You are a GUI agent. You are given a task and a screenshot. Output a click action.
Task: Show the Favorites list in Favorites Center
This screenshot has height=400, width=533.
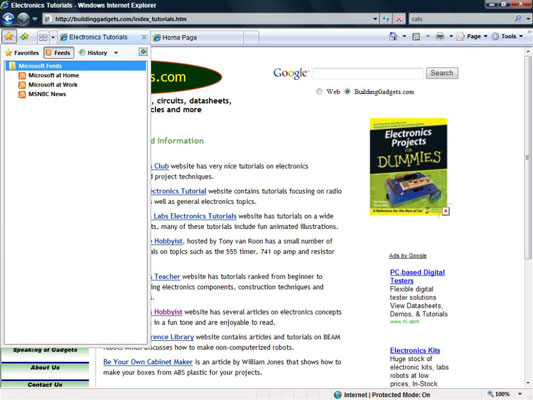click(x=22, y=53)
